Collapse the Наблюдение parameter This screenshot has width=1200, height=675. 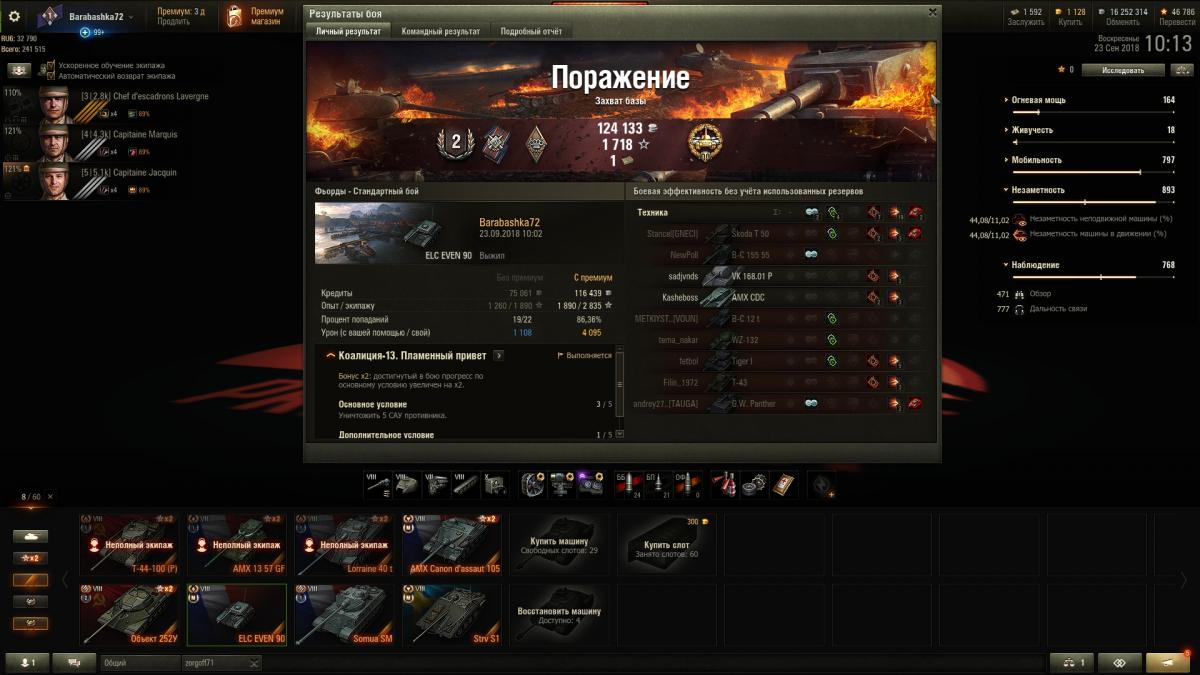point(1031,265)
